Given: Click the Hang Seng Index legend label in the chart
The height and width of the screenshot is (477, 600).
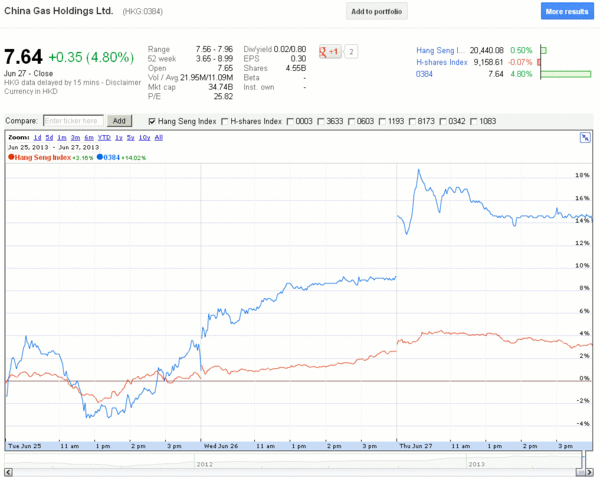Looking at the screenshot, I should (42, 157).
